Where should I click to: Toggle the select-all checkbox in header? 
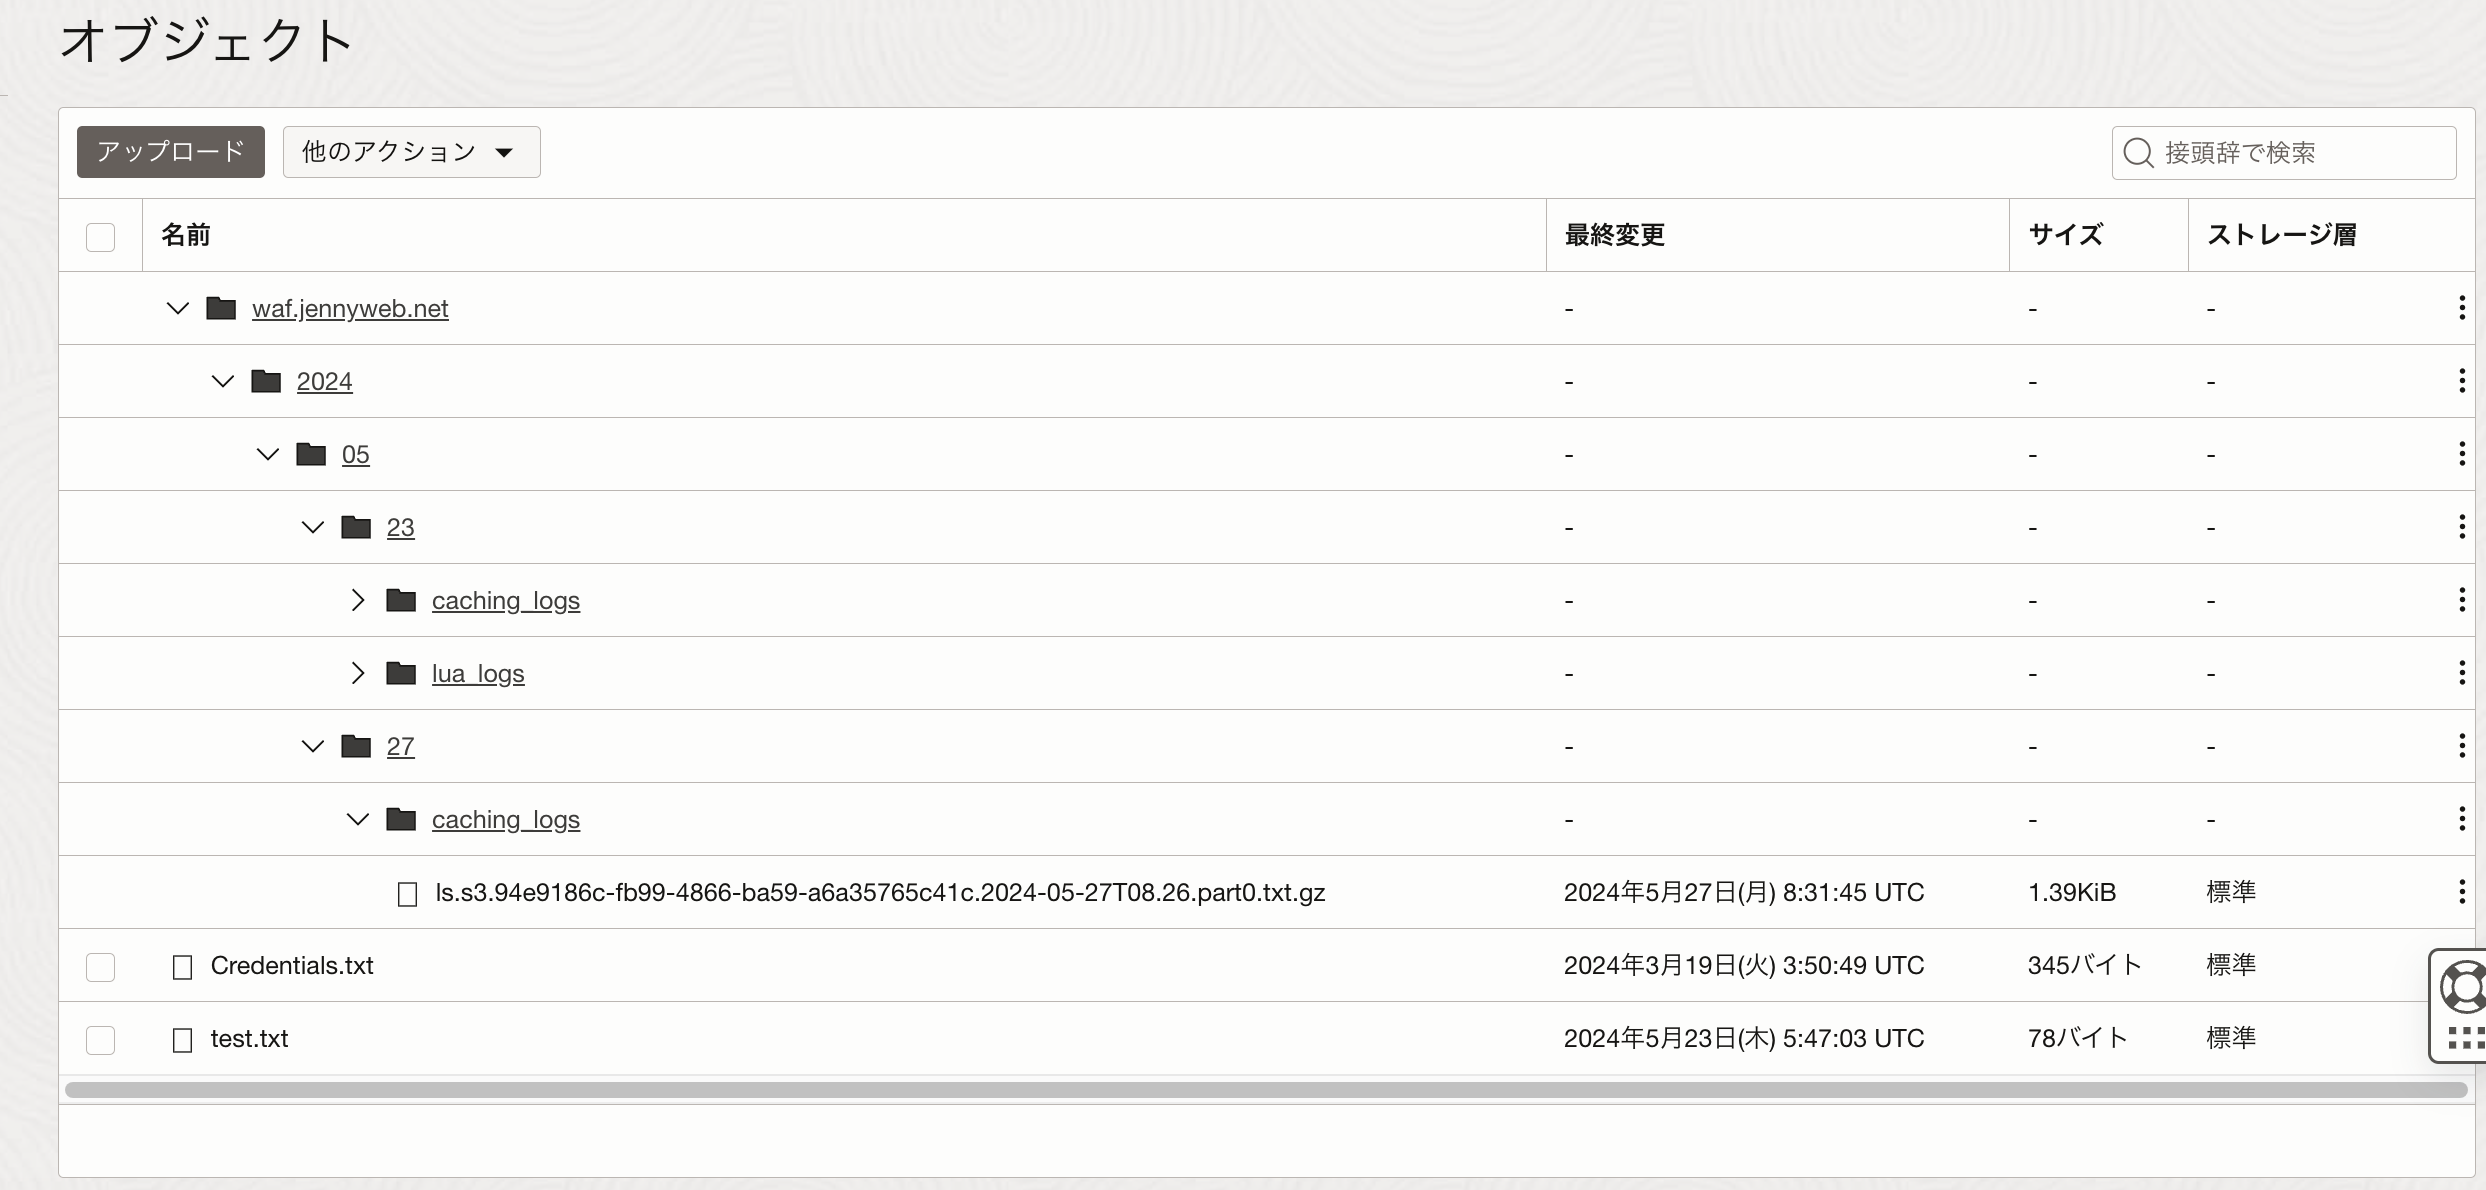point(100,237)
